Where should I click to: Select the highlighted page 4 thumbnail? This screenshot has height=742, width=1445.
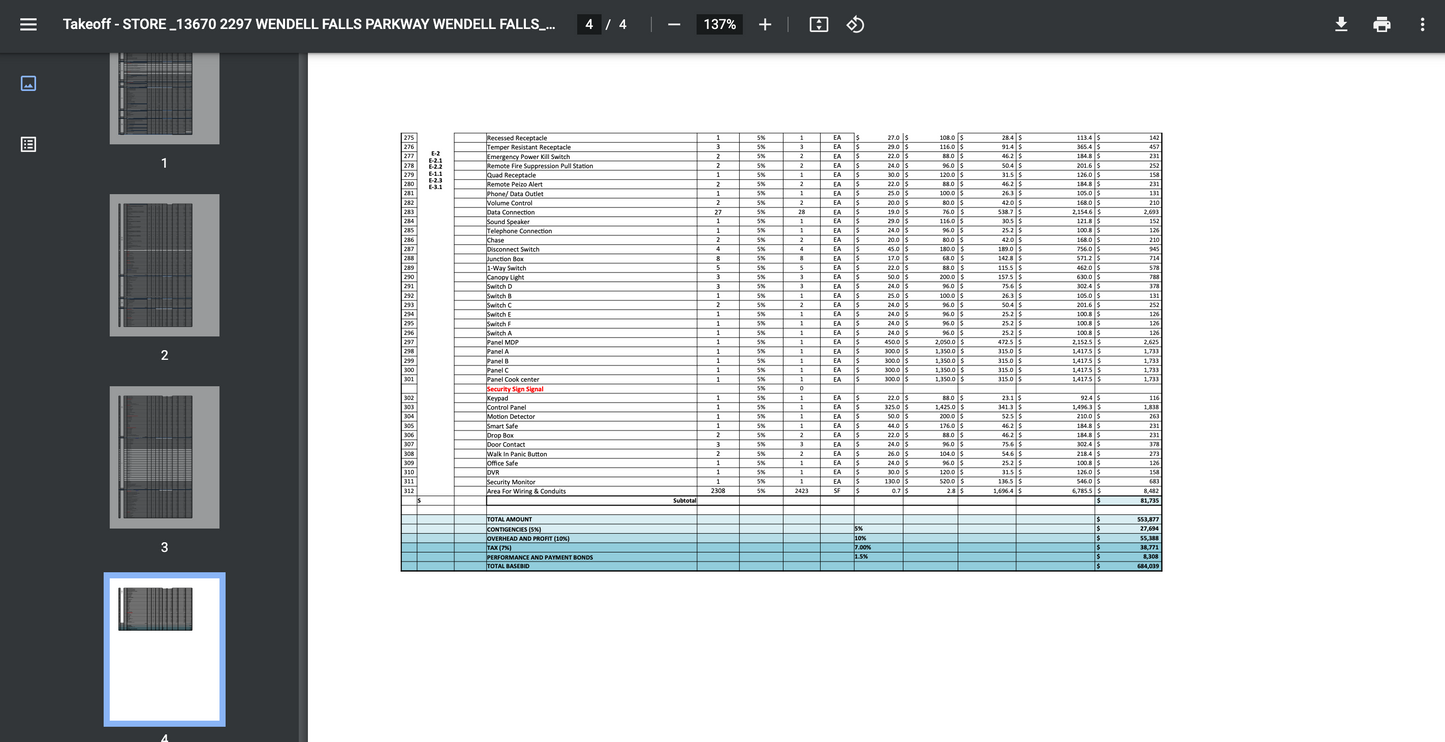tap(164, 648)
